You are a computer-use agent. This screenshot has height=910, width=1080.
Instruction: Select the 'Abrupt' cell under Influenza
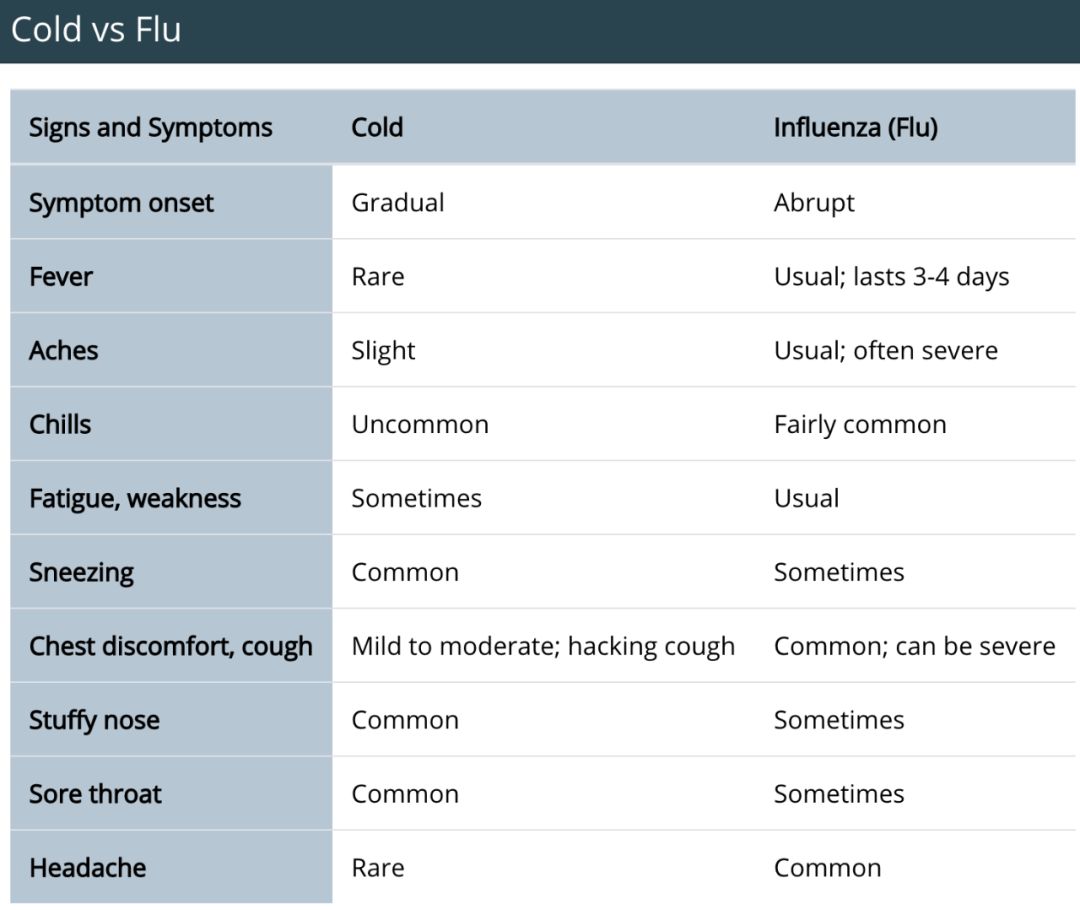pyautogui.click(x=814, y=203)
